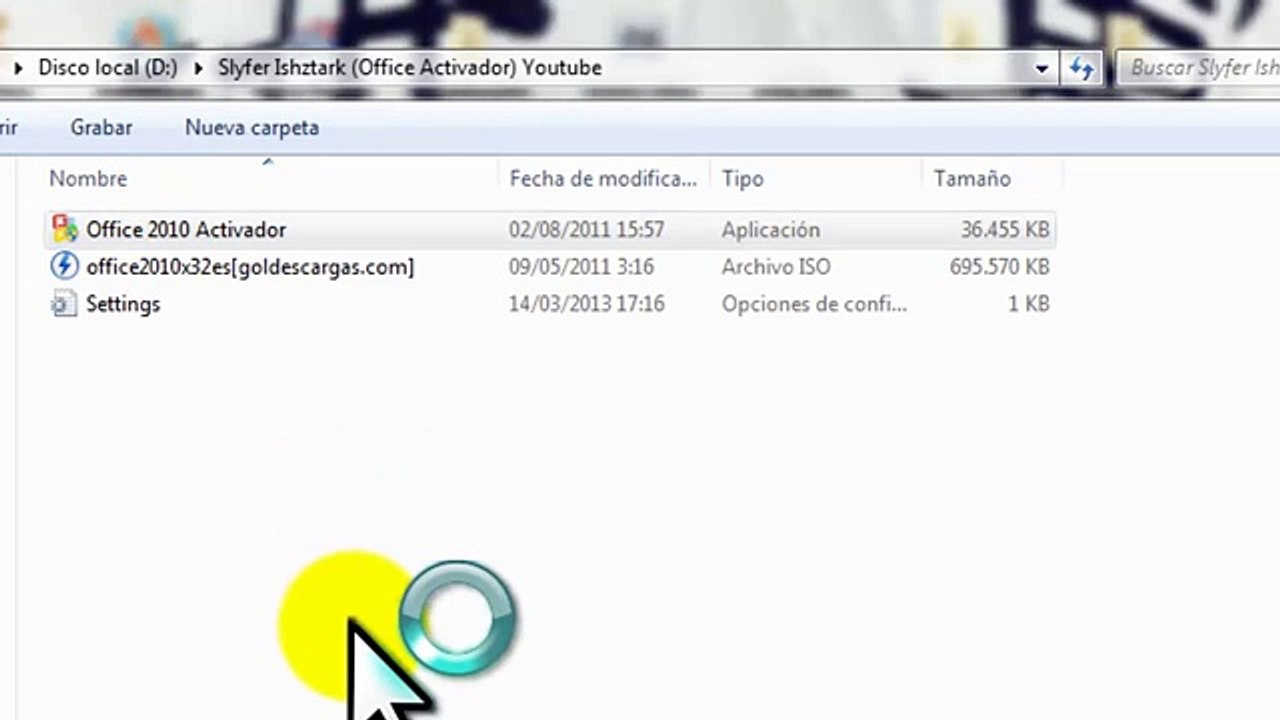Select the Office 2010 Activador application icon

click(65, 229)
